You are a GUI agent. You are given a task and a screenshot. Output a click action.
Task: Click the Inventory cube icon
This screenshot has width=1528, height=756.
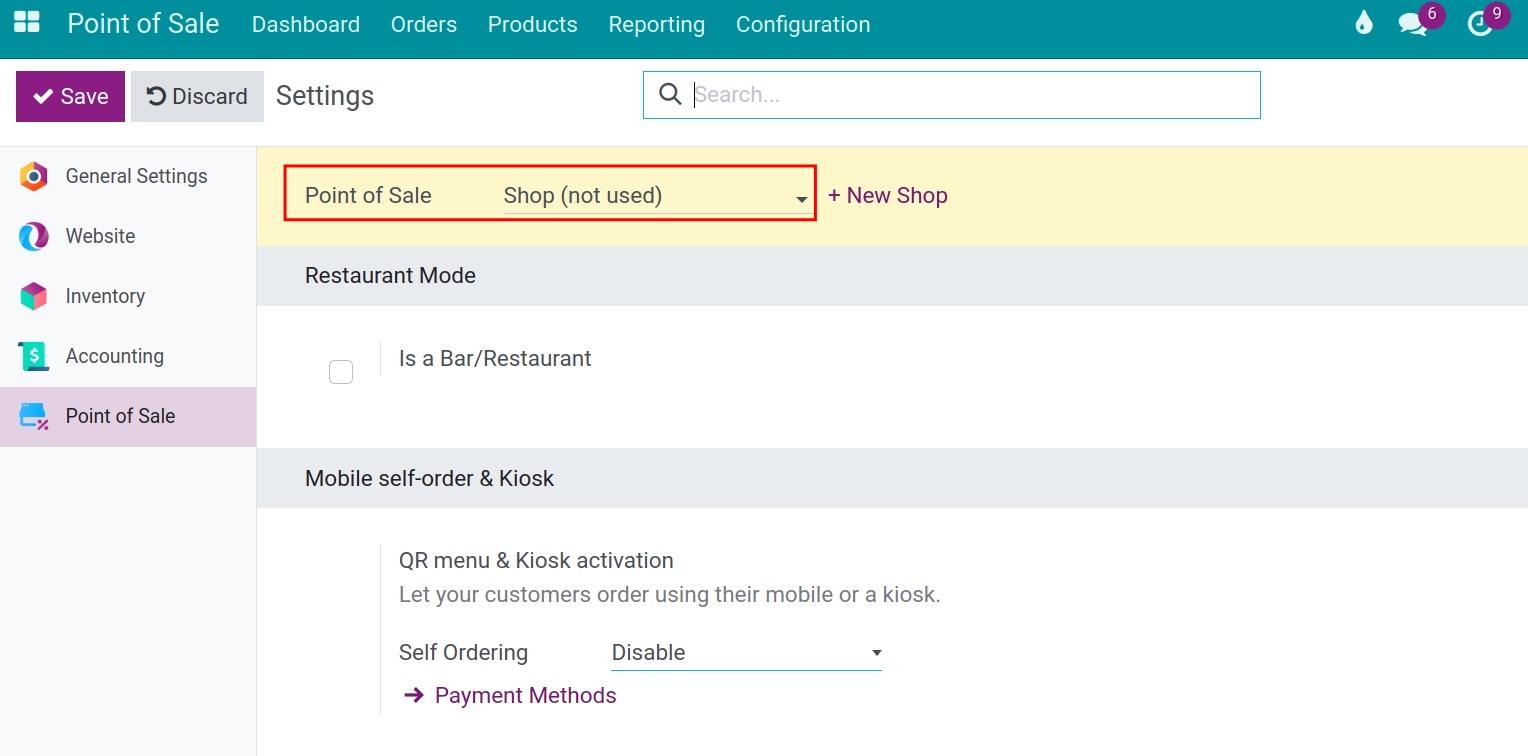(x=33, y=297)
